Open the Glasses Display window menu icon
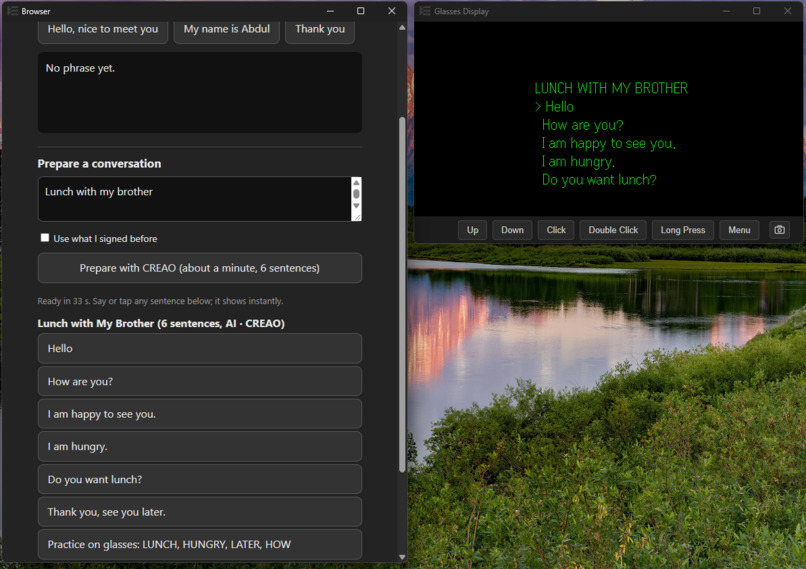 [425, 11]
